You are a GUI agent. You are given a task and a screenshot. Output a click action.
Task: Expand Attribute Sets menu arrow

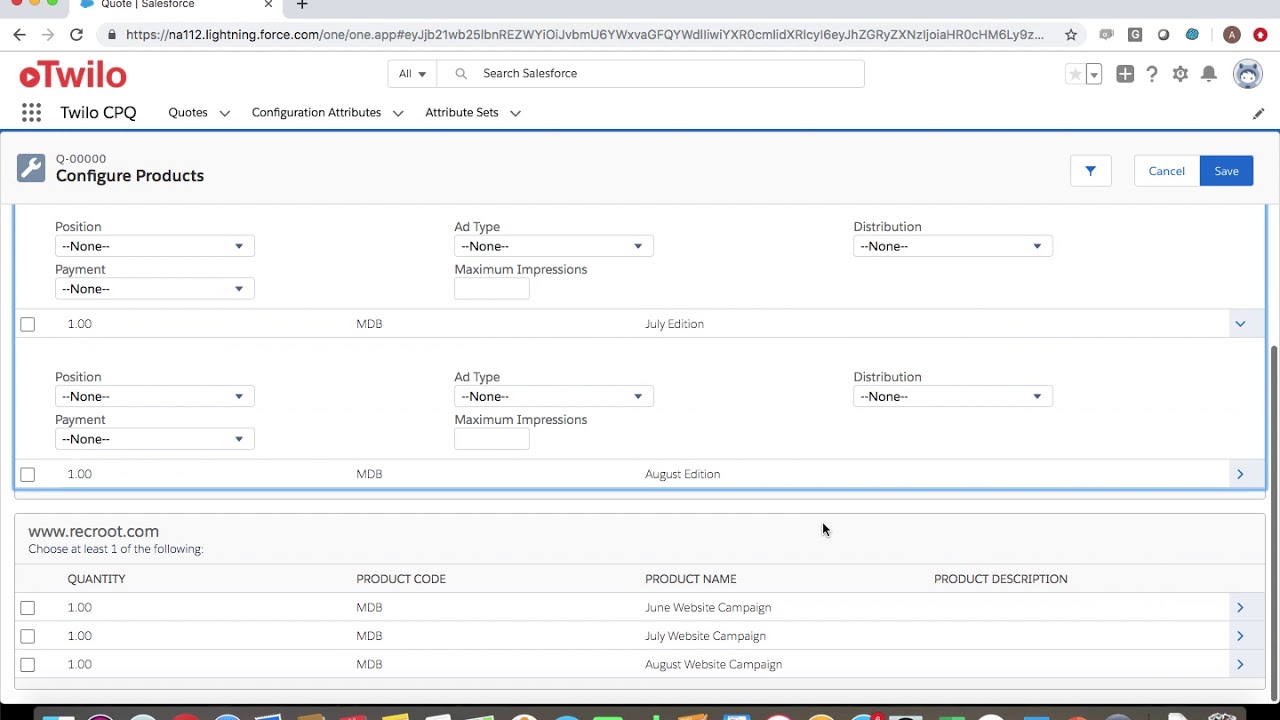point(515,114)
